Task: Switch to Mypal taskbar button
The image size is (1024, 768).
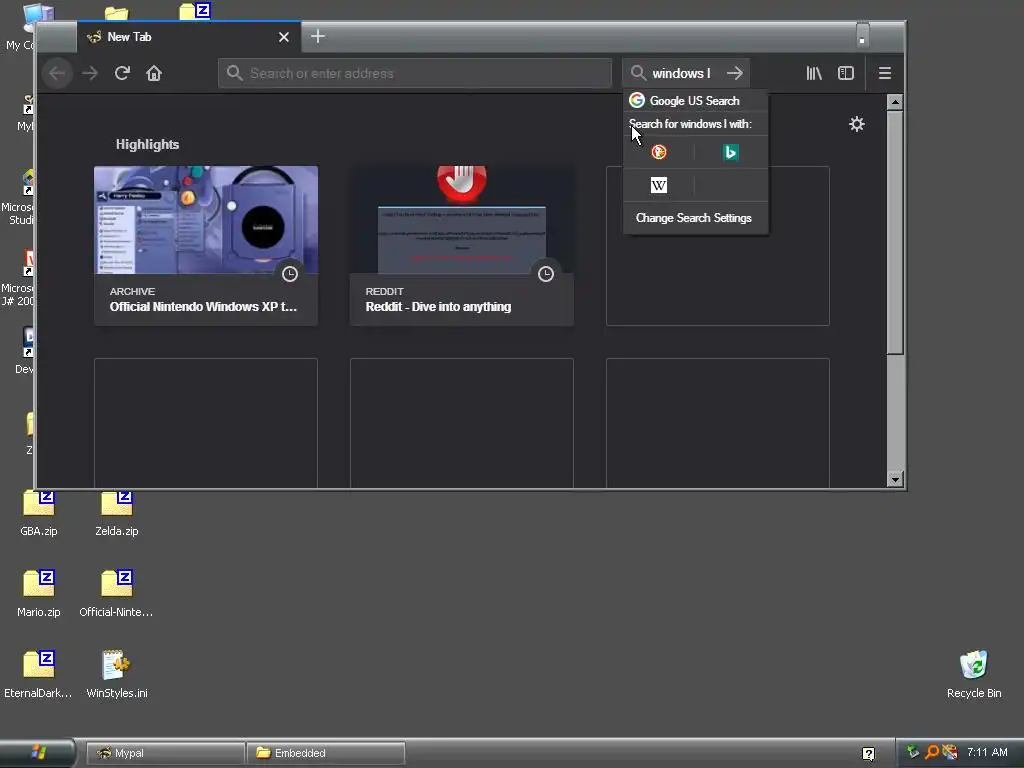Action: [166, 753]
